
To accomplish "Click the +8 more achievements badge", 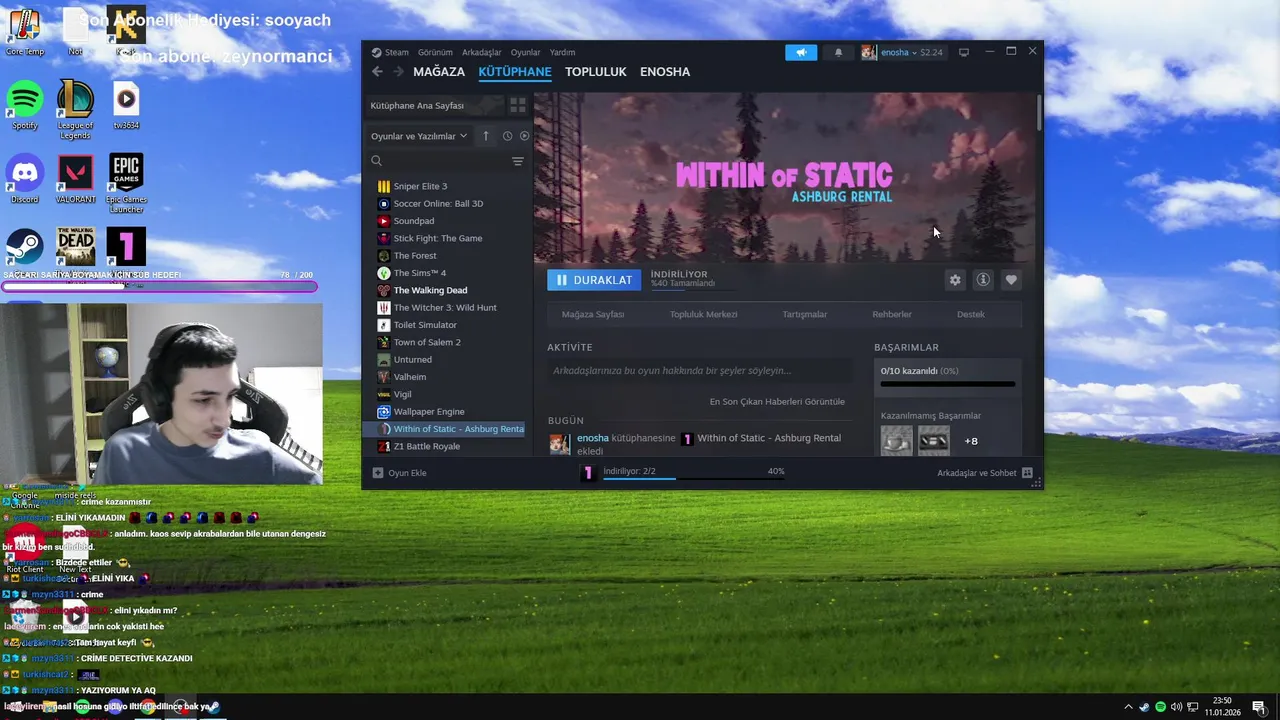I will (x=971, y=441).
